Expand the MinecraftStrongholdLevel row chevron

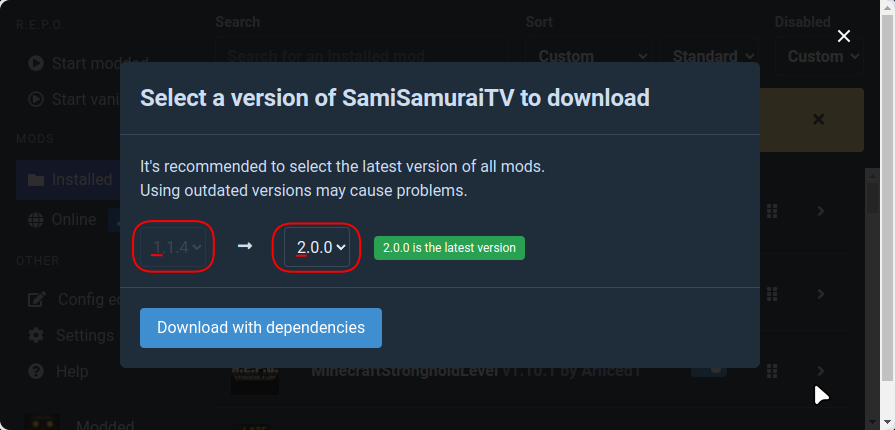pos(821,371)
